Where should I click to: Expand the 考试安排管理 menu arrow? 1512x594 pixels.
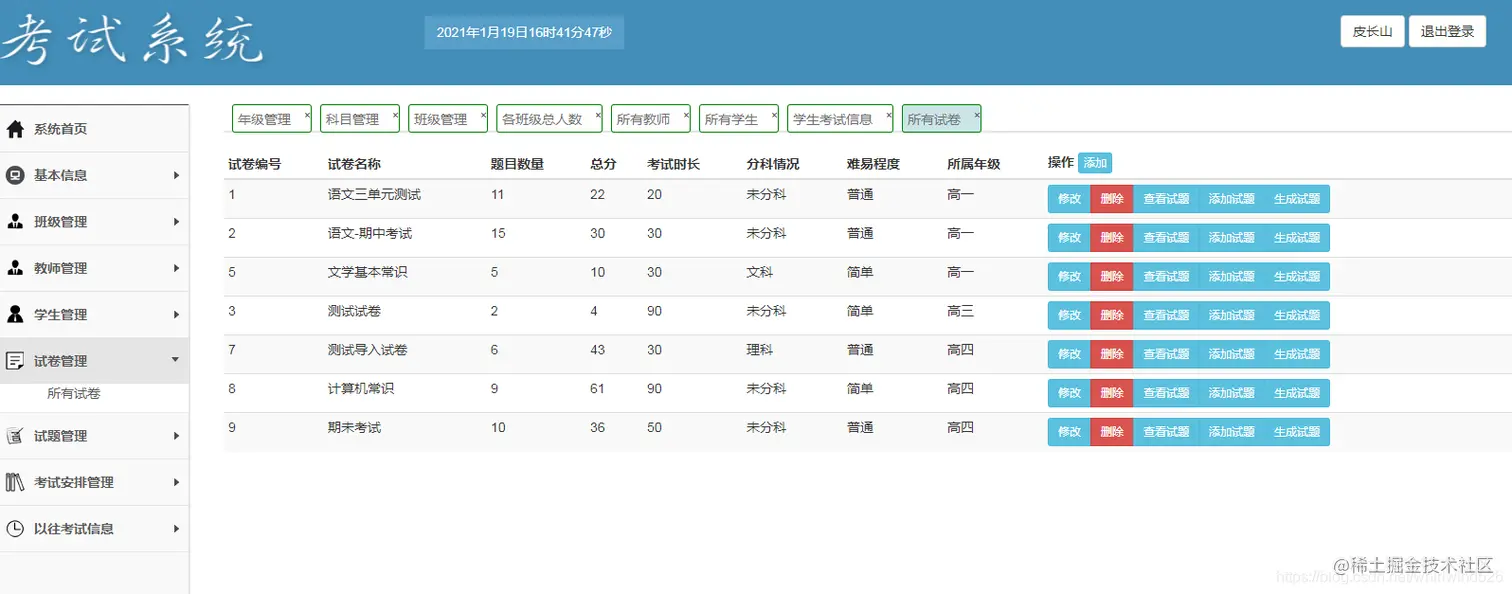pos(176,482)
